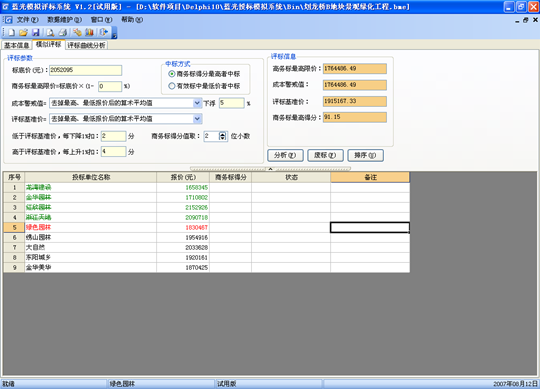Click the 商务标得分 column header
Image resolution: width=540 pixels, height=389 pixels.
[230, 177]
